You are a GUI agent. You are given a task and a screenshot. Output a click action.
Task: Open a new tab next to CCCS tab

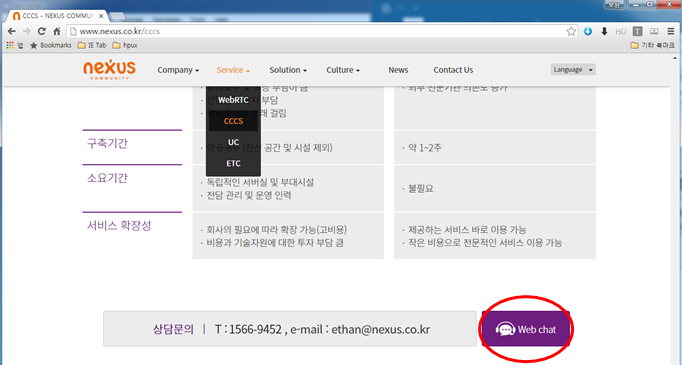click(117, 17)
